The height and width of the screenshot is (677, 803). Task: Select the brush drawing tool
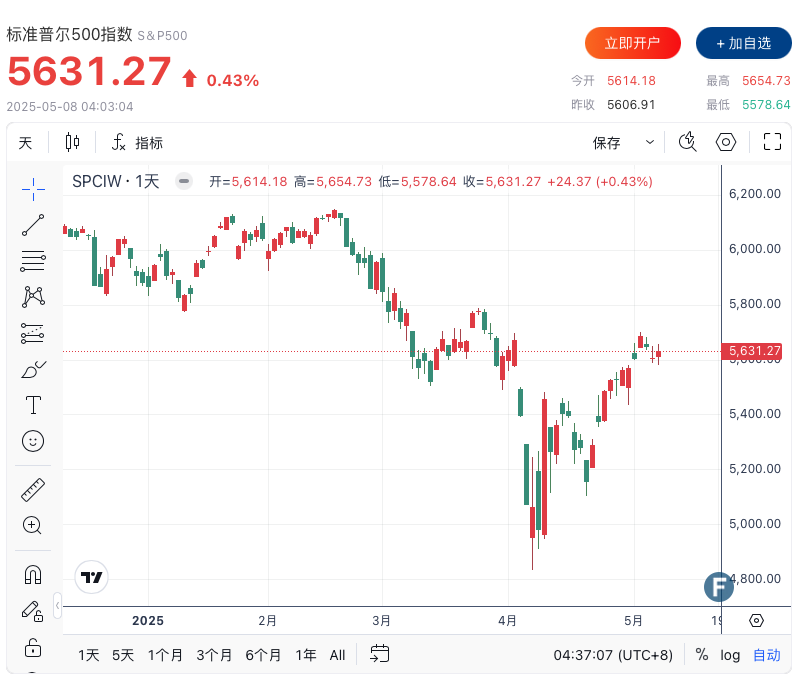(33, 369)
